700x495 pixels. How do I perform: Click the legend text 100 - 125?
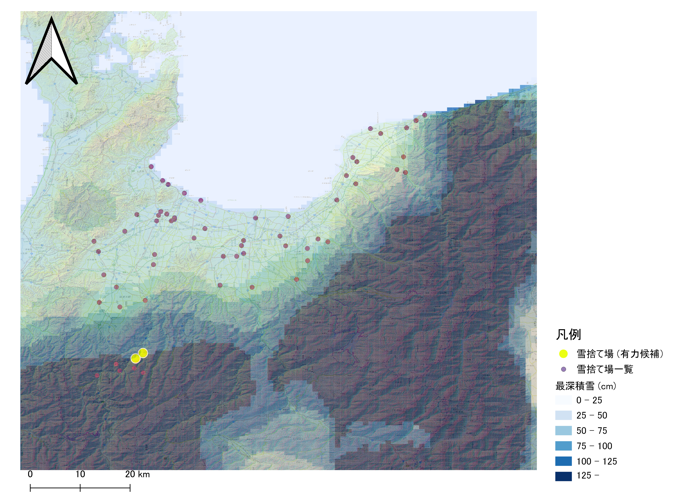(596, 461)
